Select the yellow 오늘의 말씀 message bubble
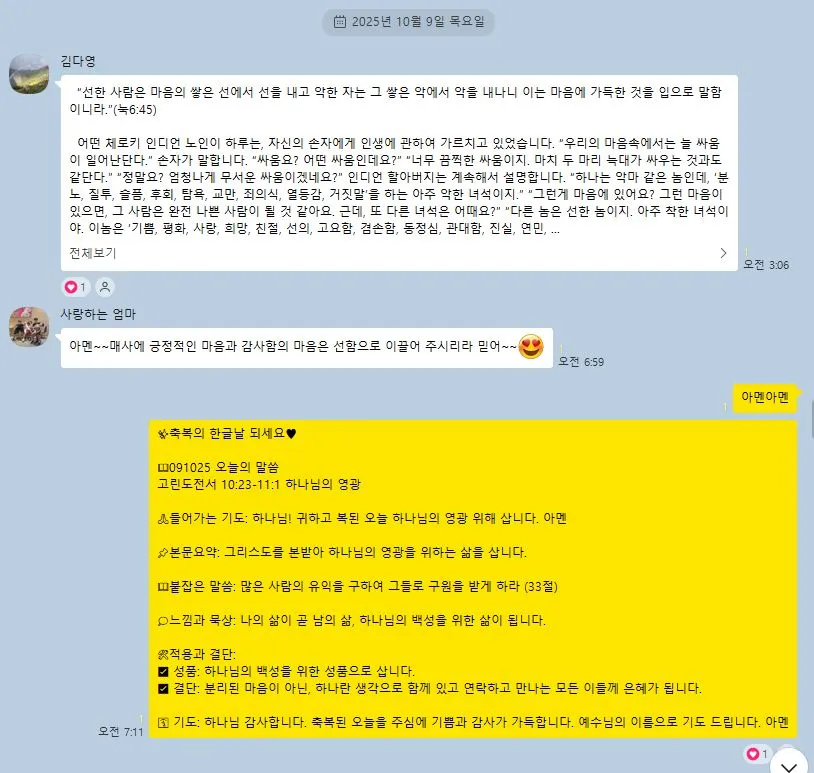Screen dimensions: 814x773 [473, 579]
